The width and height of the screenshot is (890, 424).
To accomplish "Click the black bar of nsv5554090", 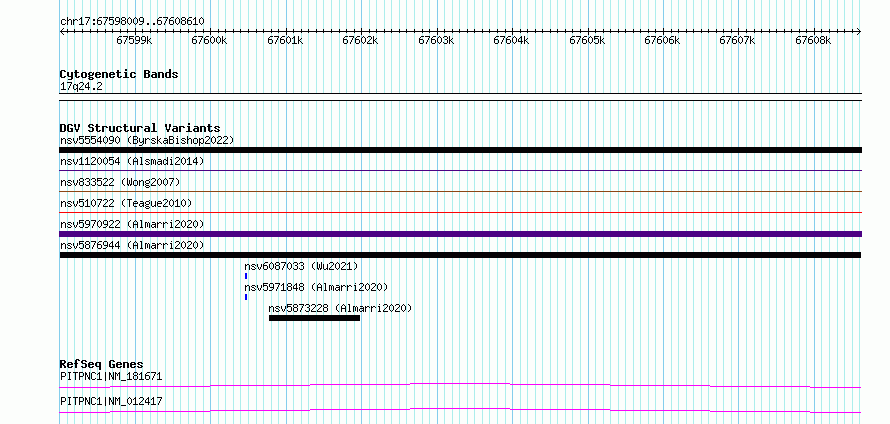I will (x=460, y=150).
